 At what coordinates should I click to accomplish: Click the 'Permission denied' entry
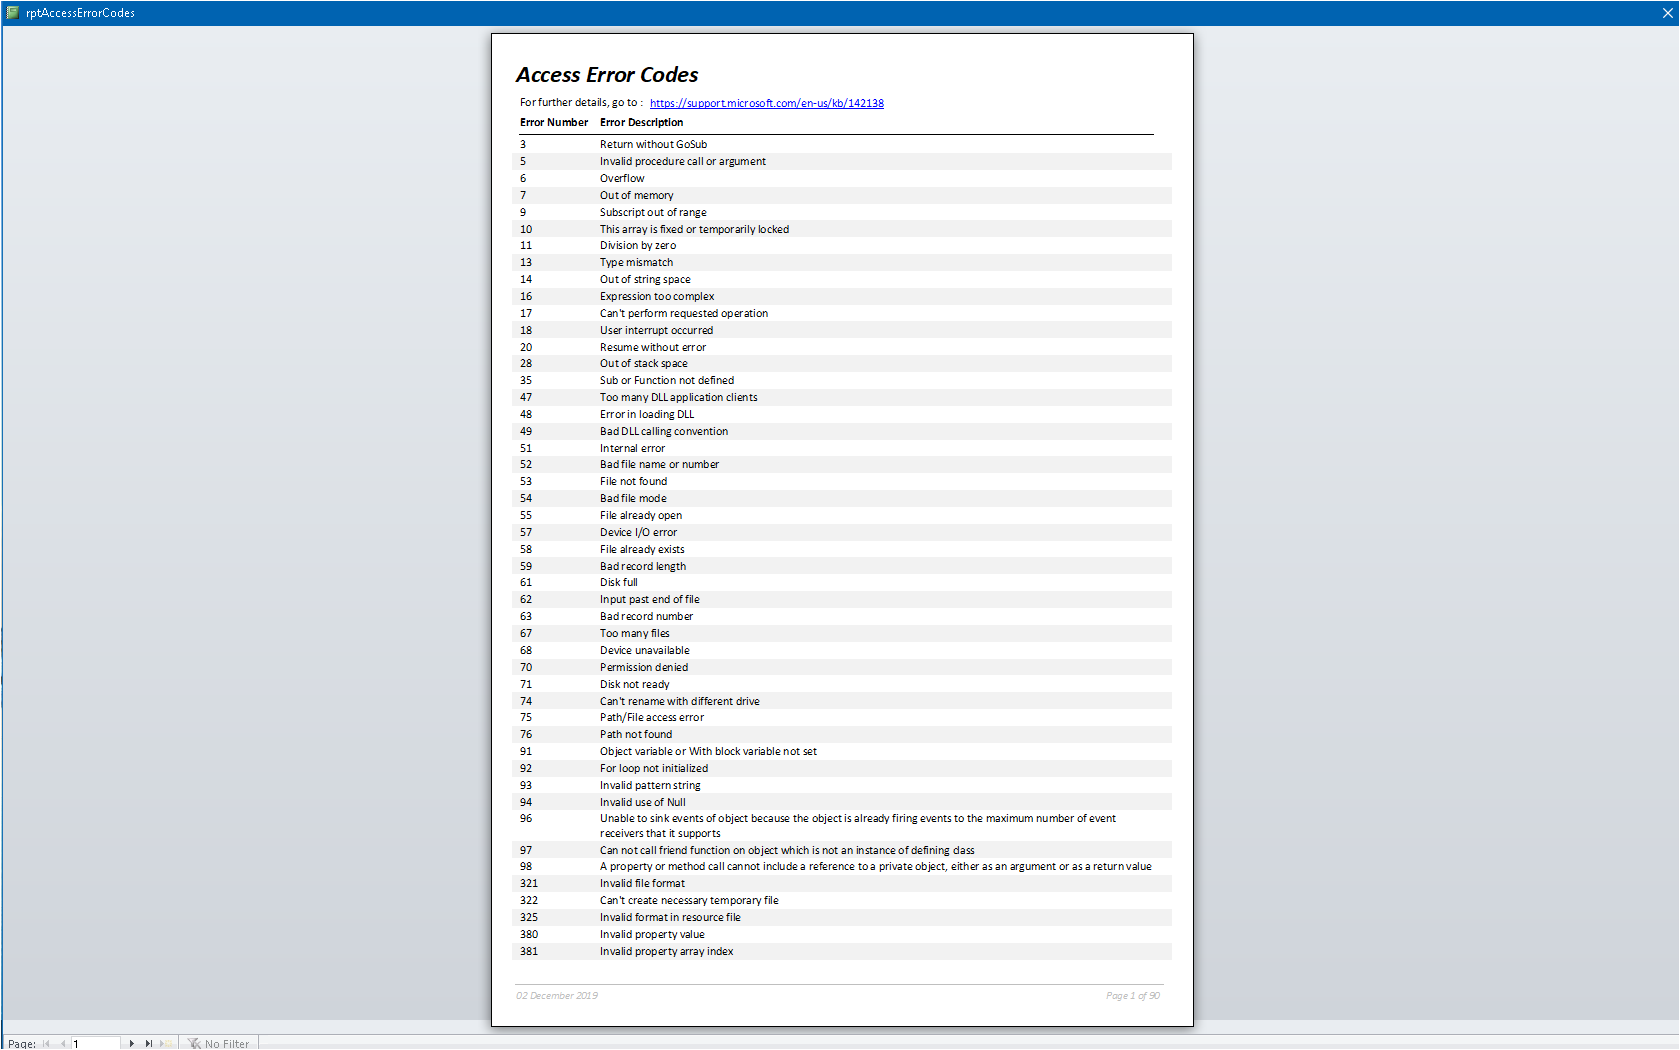[644, 668]
